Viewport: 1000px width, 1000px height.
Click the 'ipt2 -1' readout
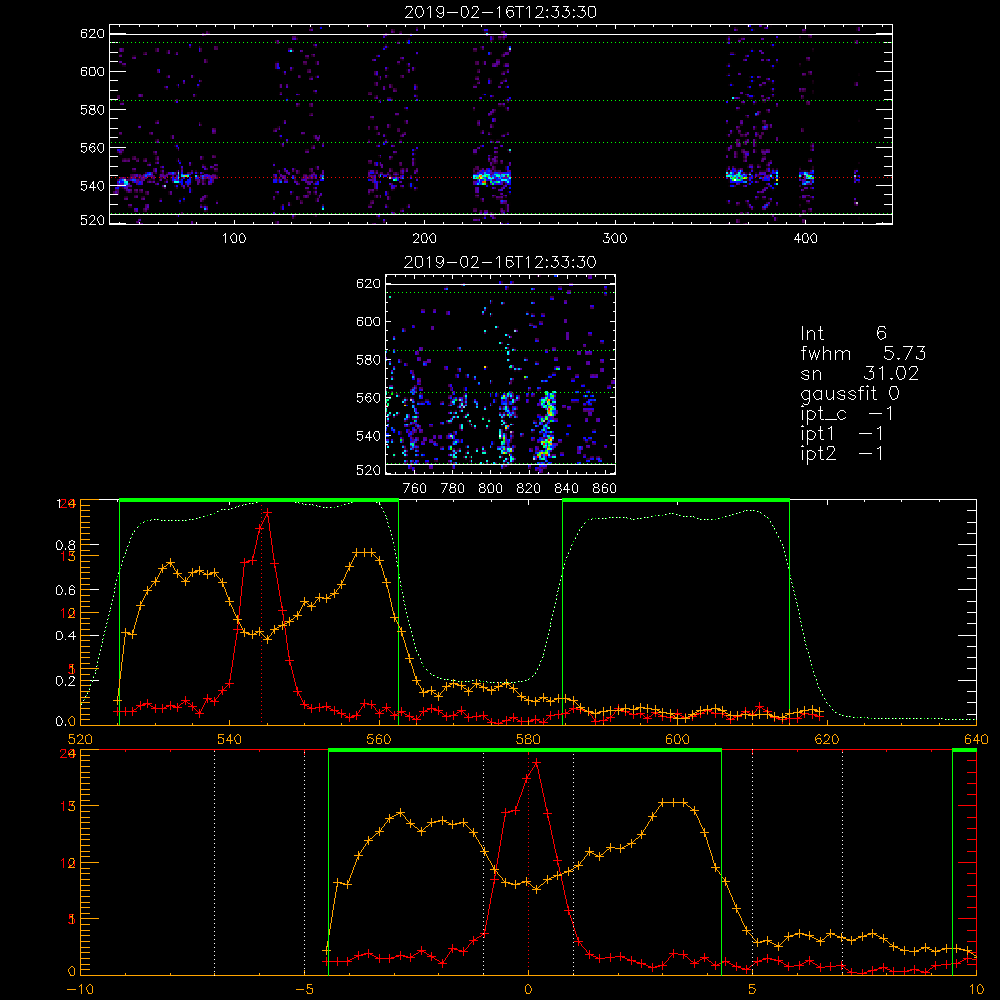(842, 453)
